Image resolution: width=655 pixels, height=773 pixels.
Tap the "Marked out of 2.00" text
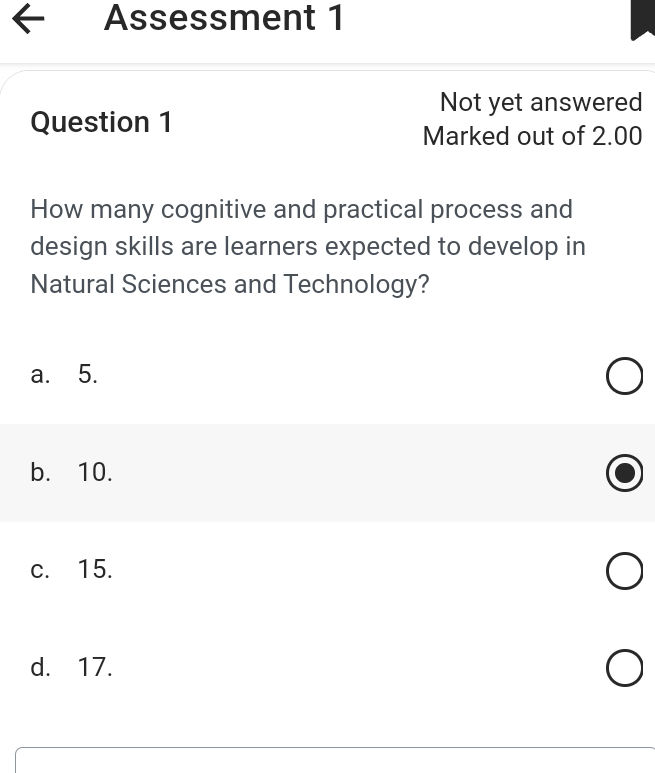click(x=532, y=136)
